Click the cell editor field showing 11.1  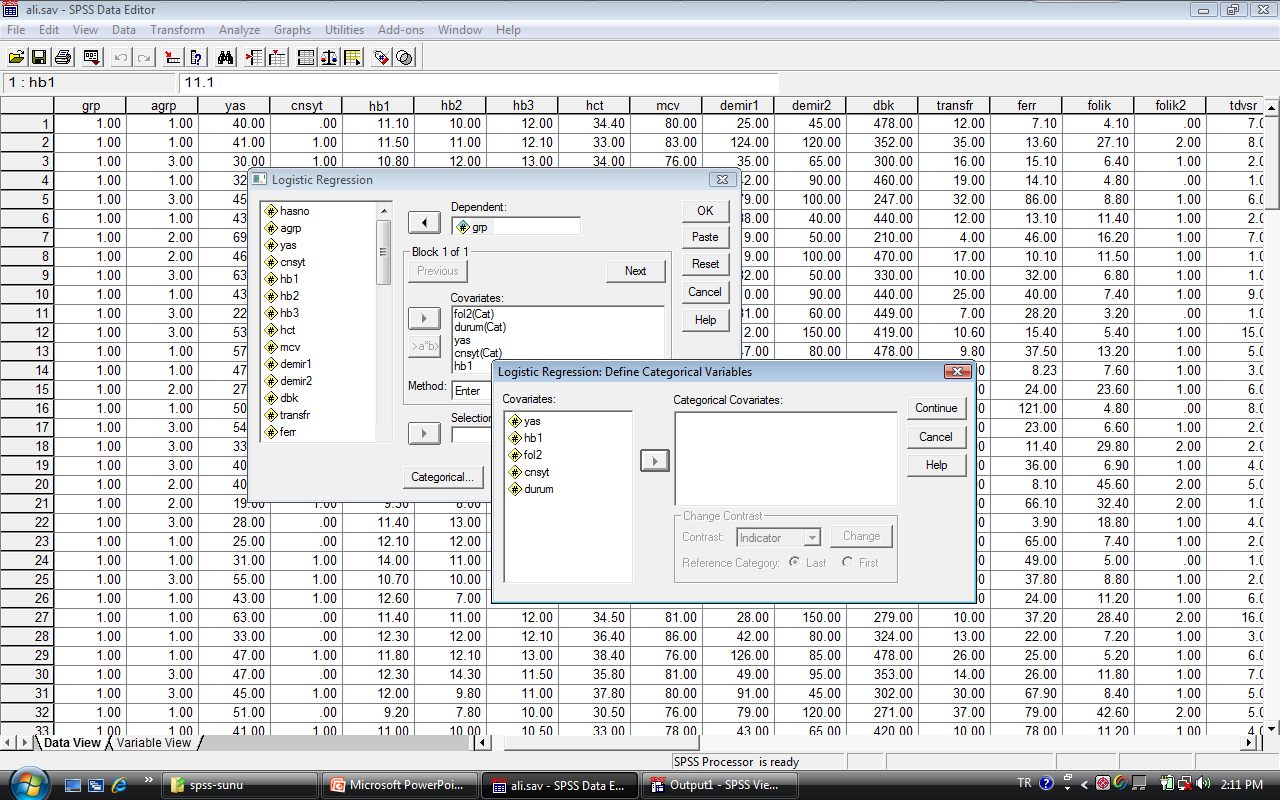pyautogui.click(x=480, y=83)
